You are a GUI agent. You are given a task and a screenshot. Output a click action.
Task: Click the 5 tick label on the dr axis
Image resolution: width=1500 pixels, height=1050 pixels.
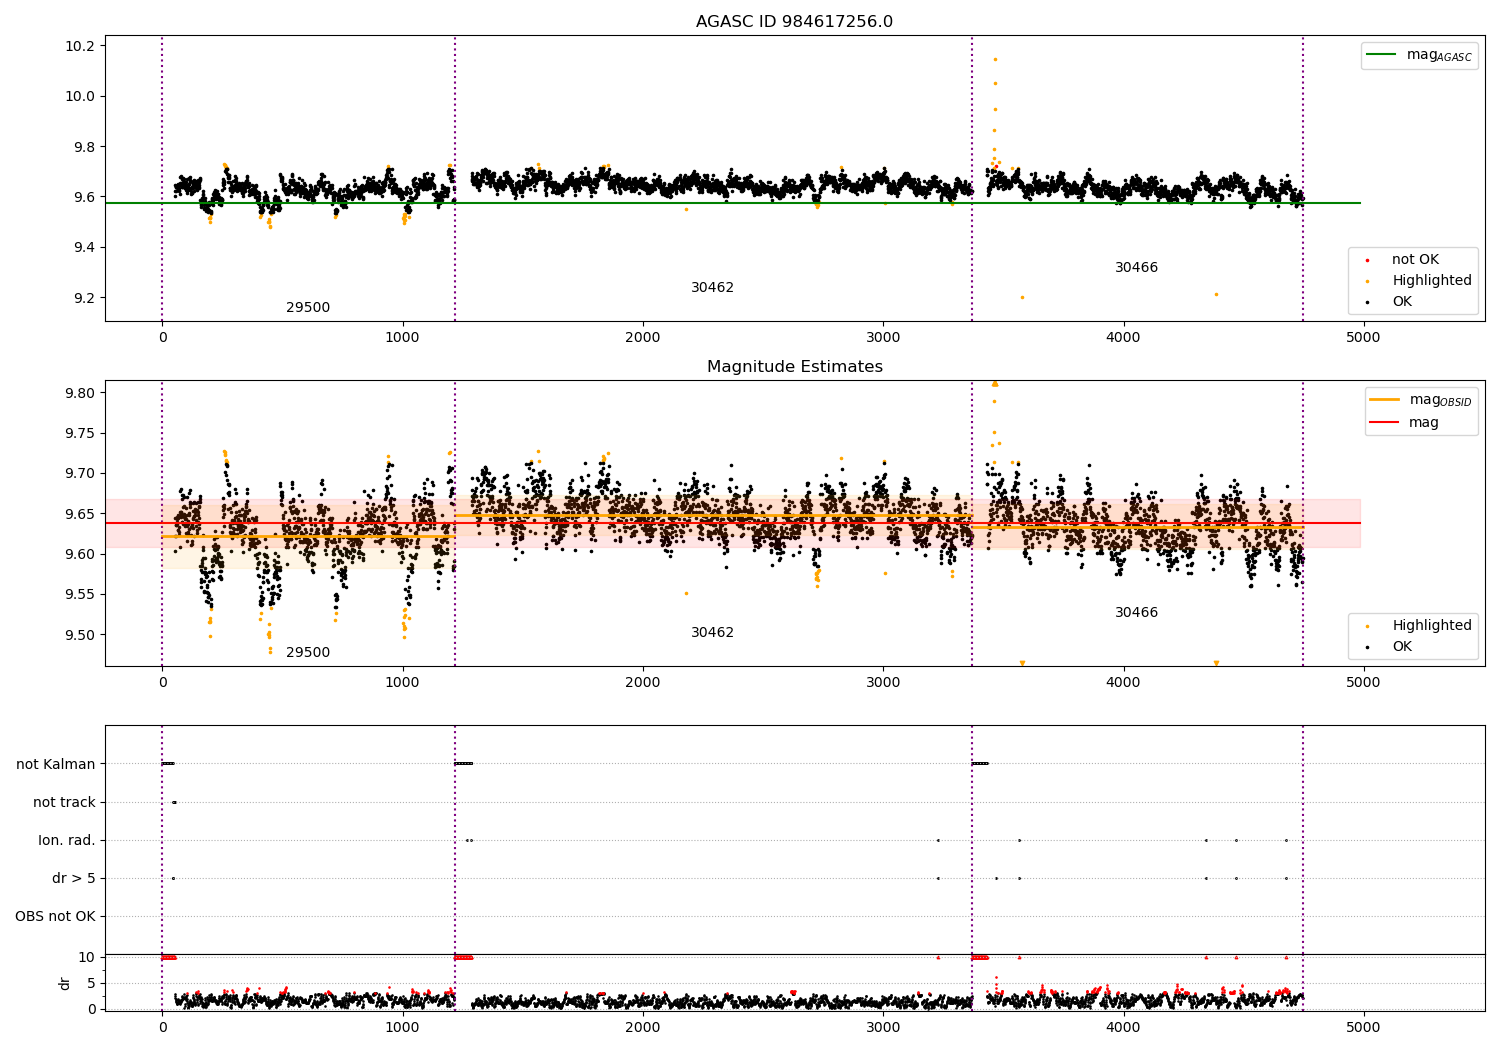pos(91,984)
